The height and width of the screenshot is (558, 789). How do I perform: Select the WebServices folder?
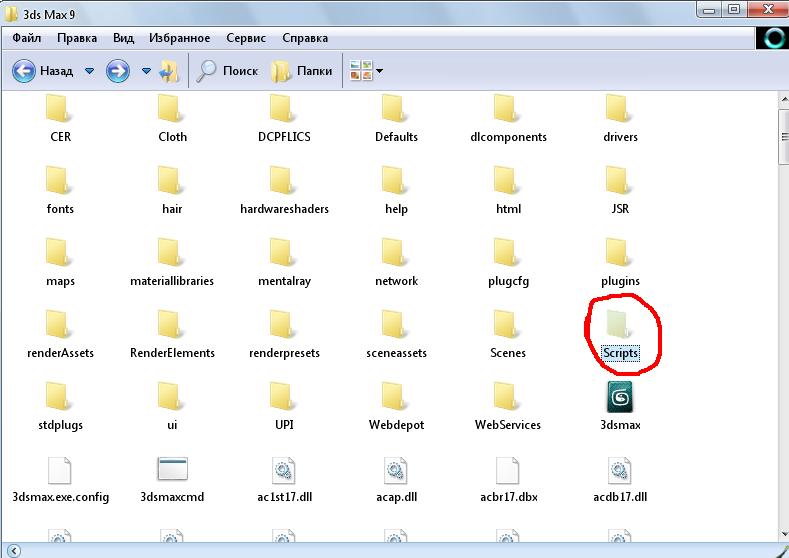click(x=508, y=407)
